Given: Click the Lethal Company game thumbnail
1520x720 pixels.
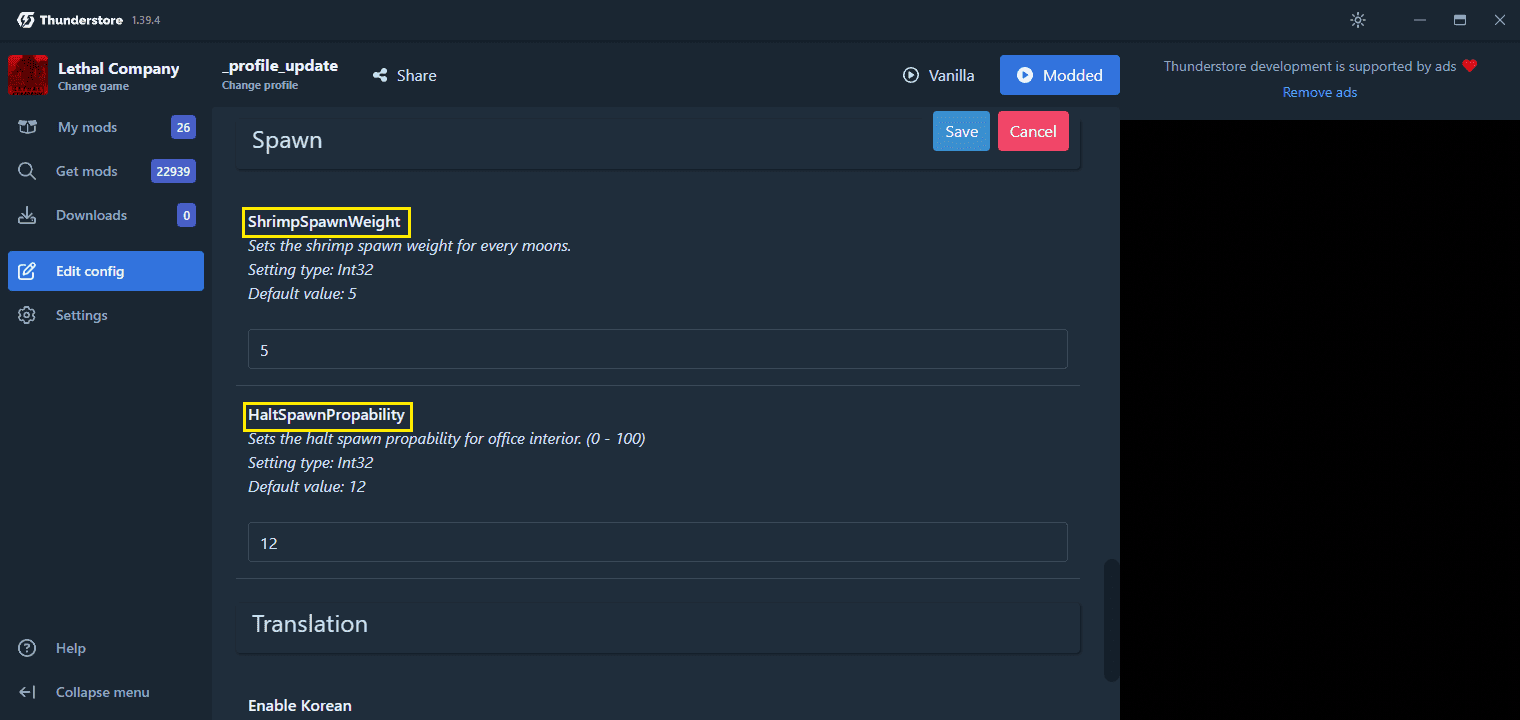Looking at the screenshot, I should coord(28,75).
